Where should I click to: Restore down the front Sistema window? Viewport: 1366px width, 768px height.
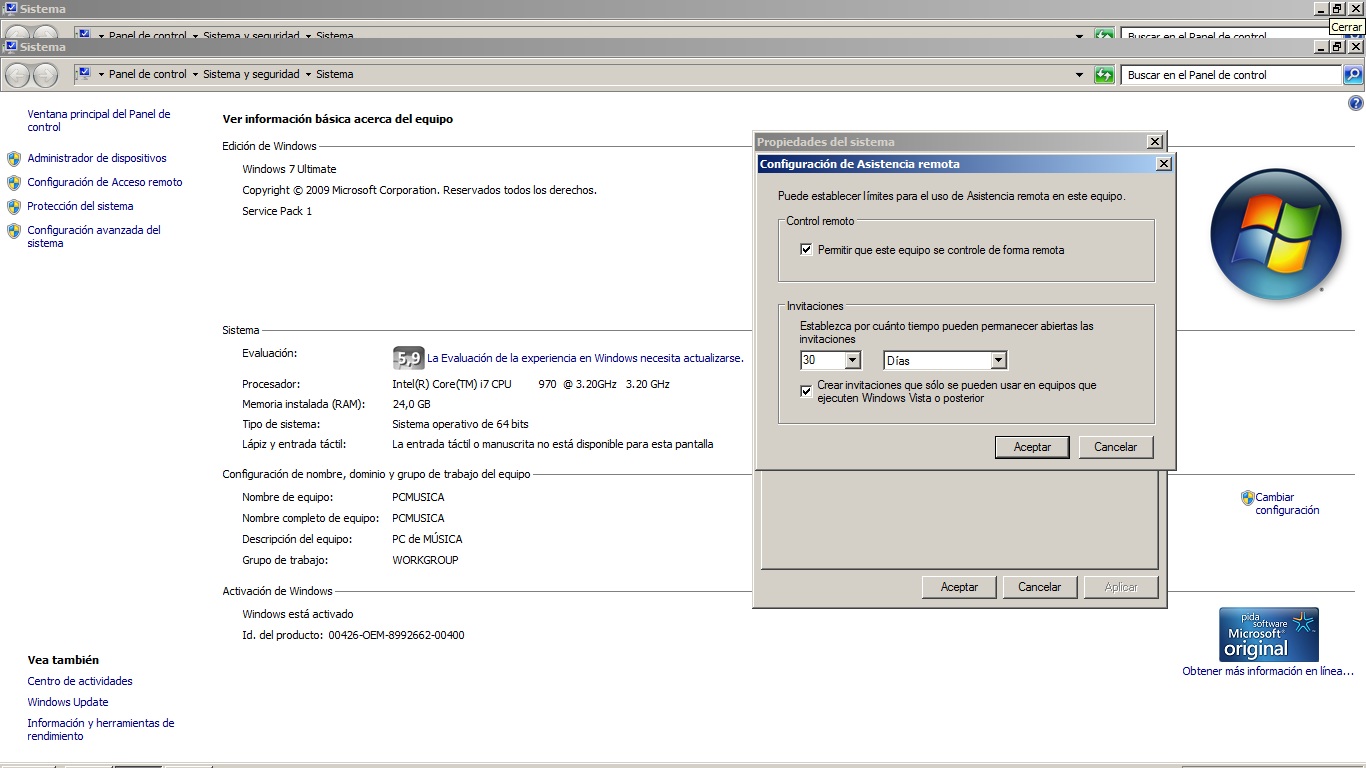pos(1337,46)
